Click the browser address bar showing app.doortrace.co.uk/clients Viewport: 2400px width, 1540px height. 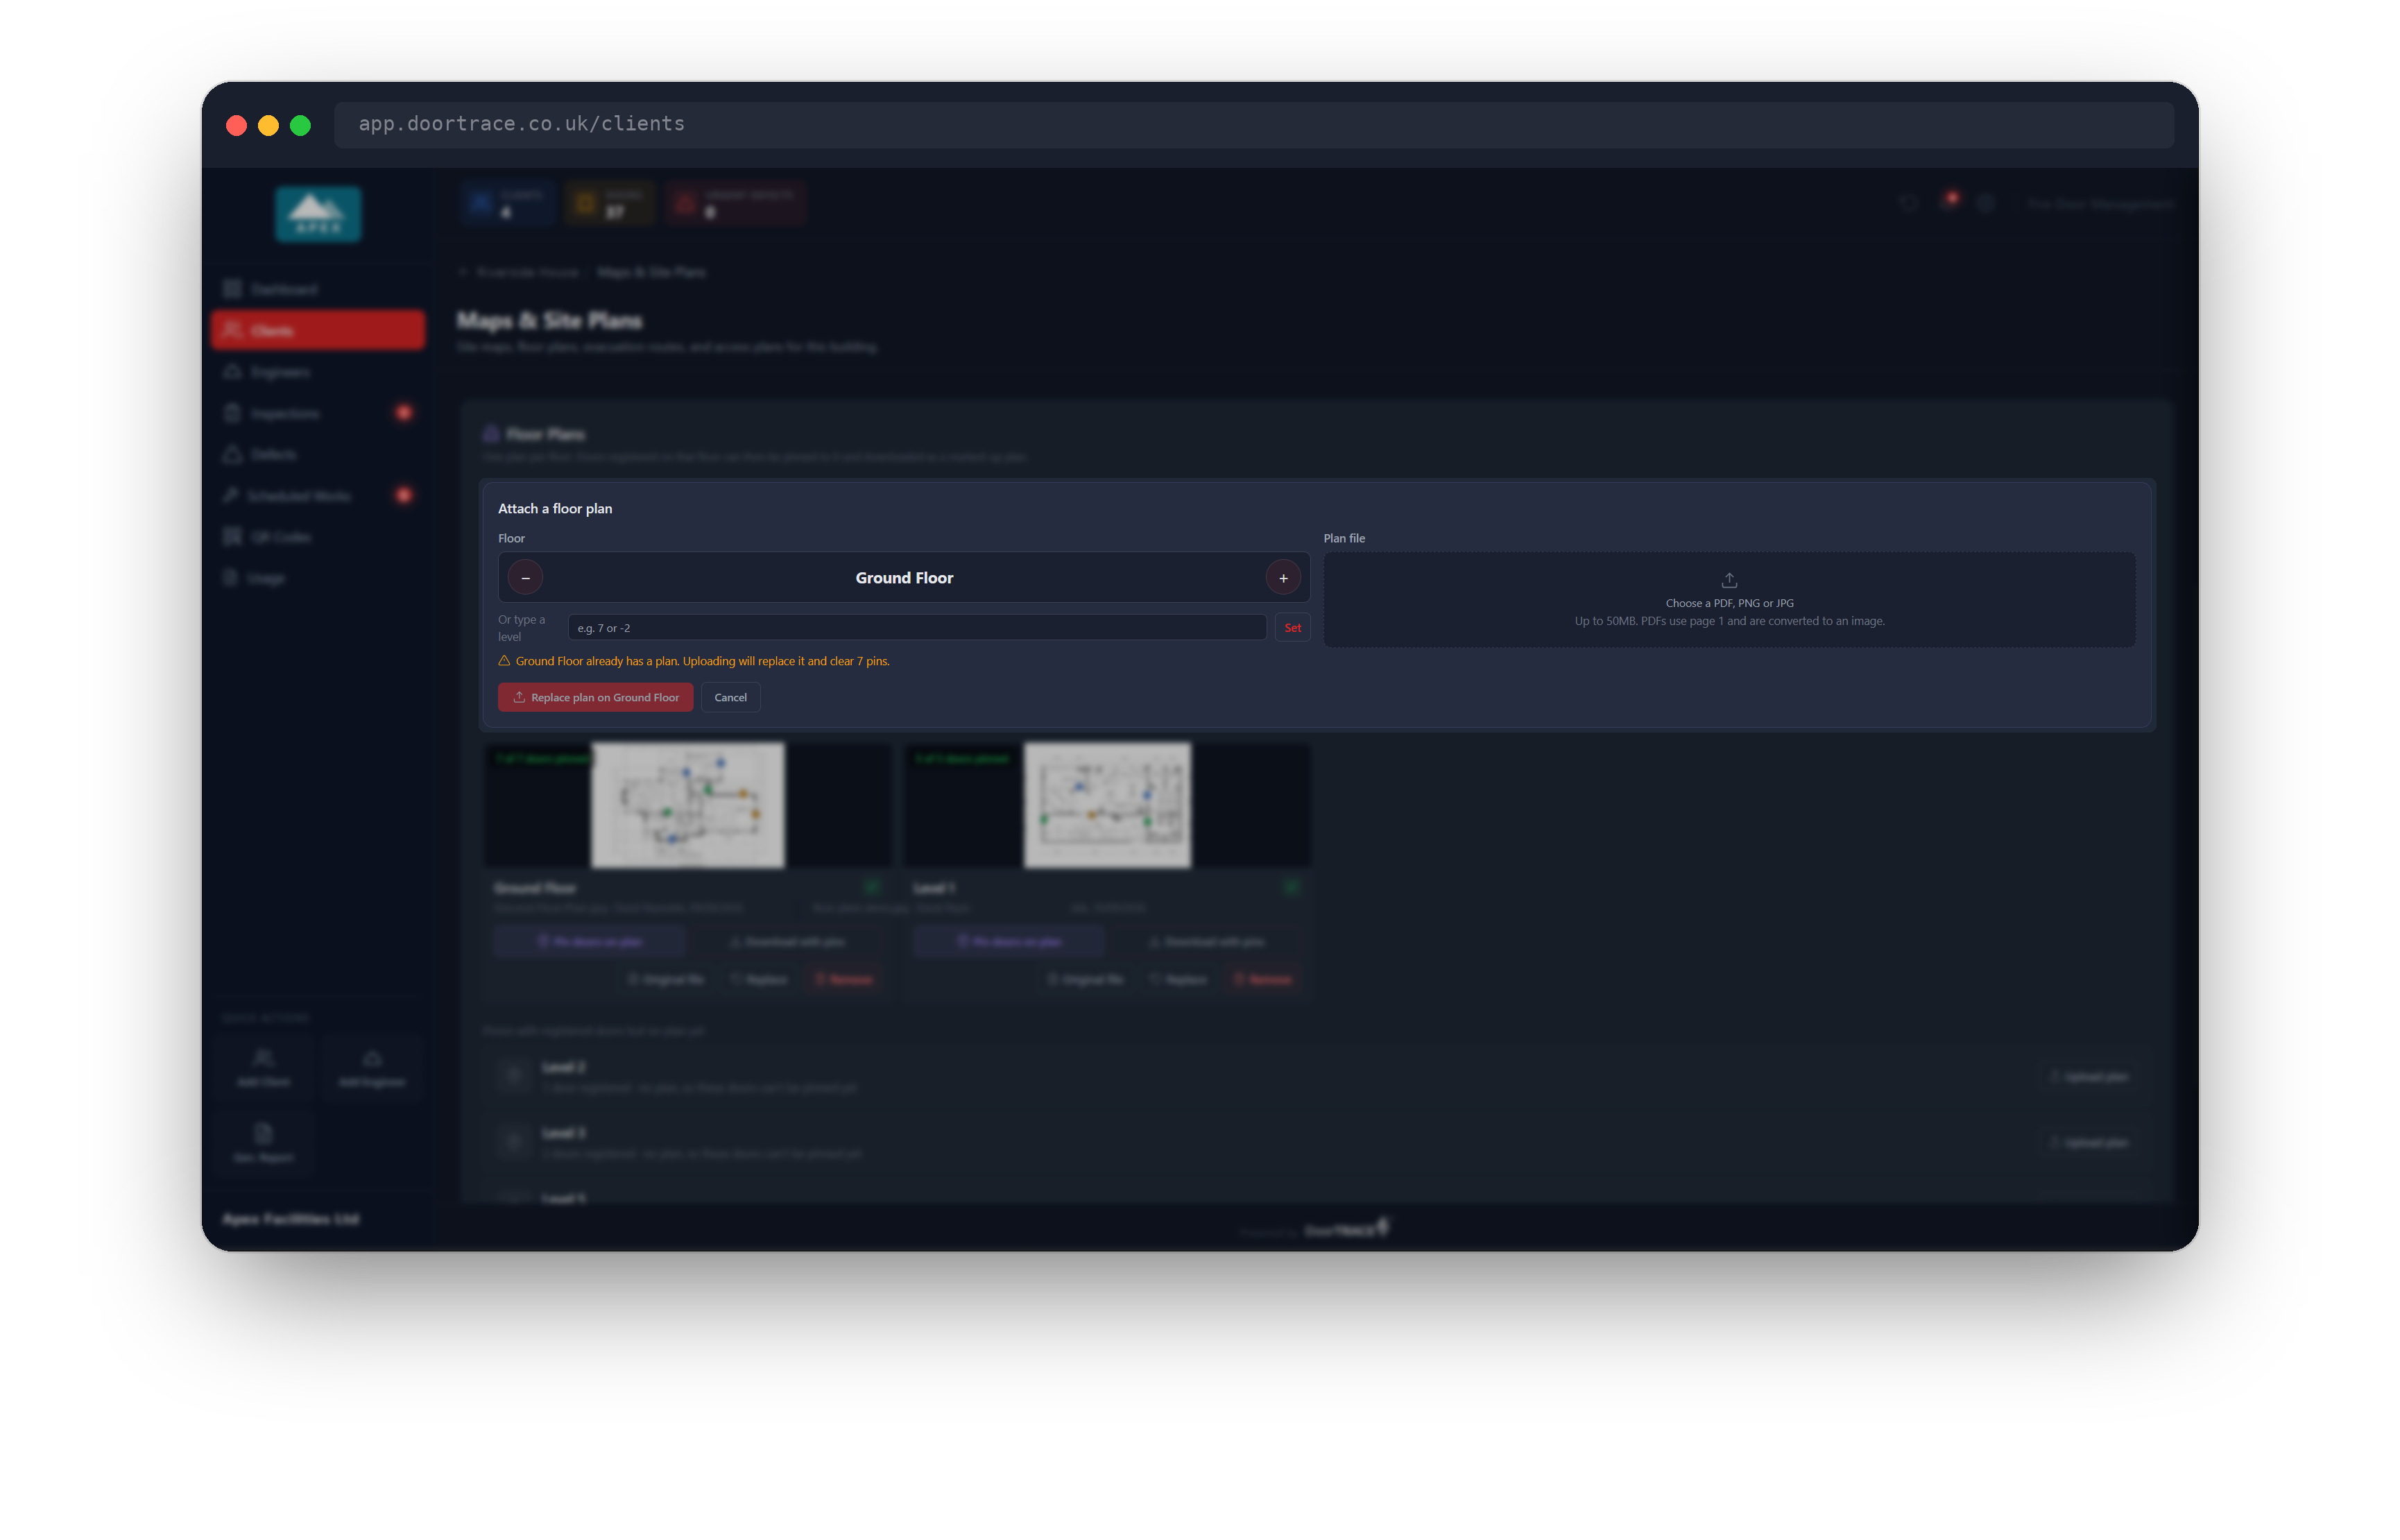click(x=1253, y=124)
